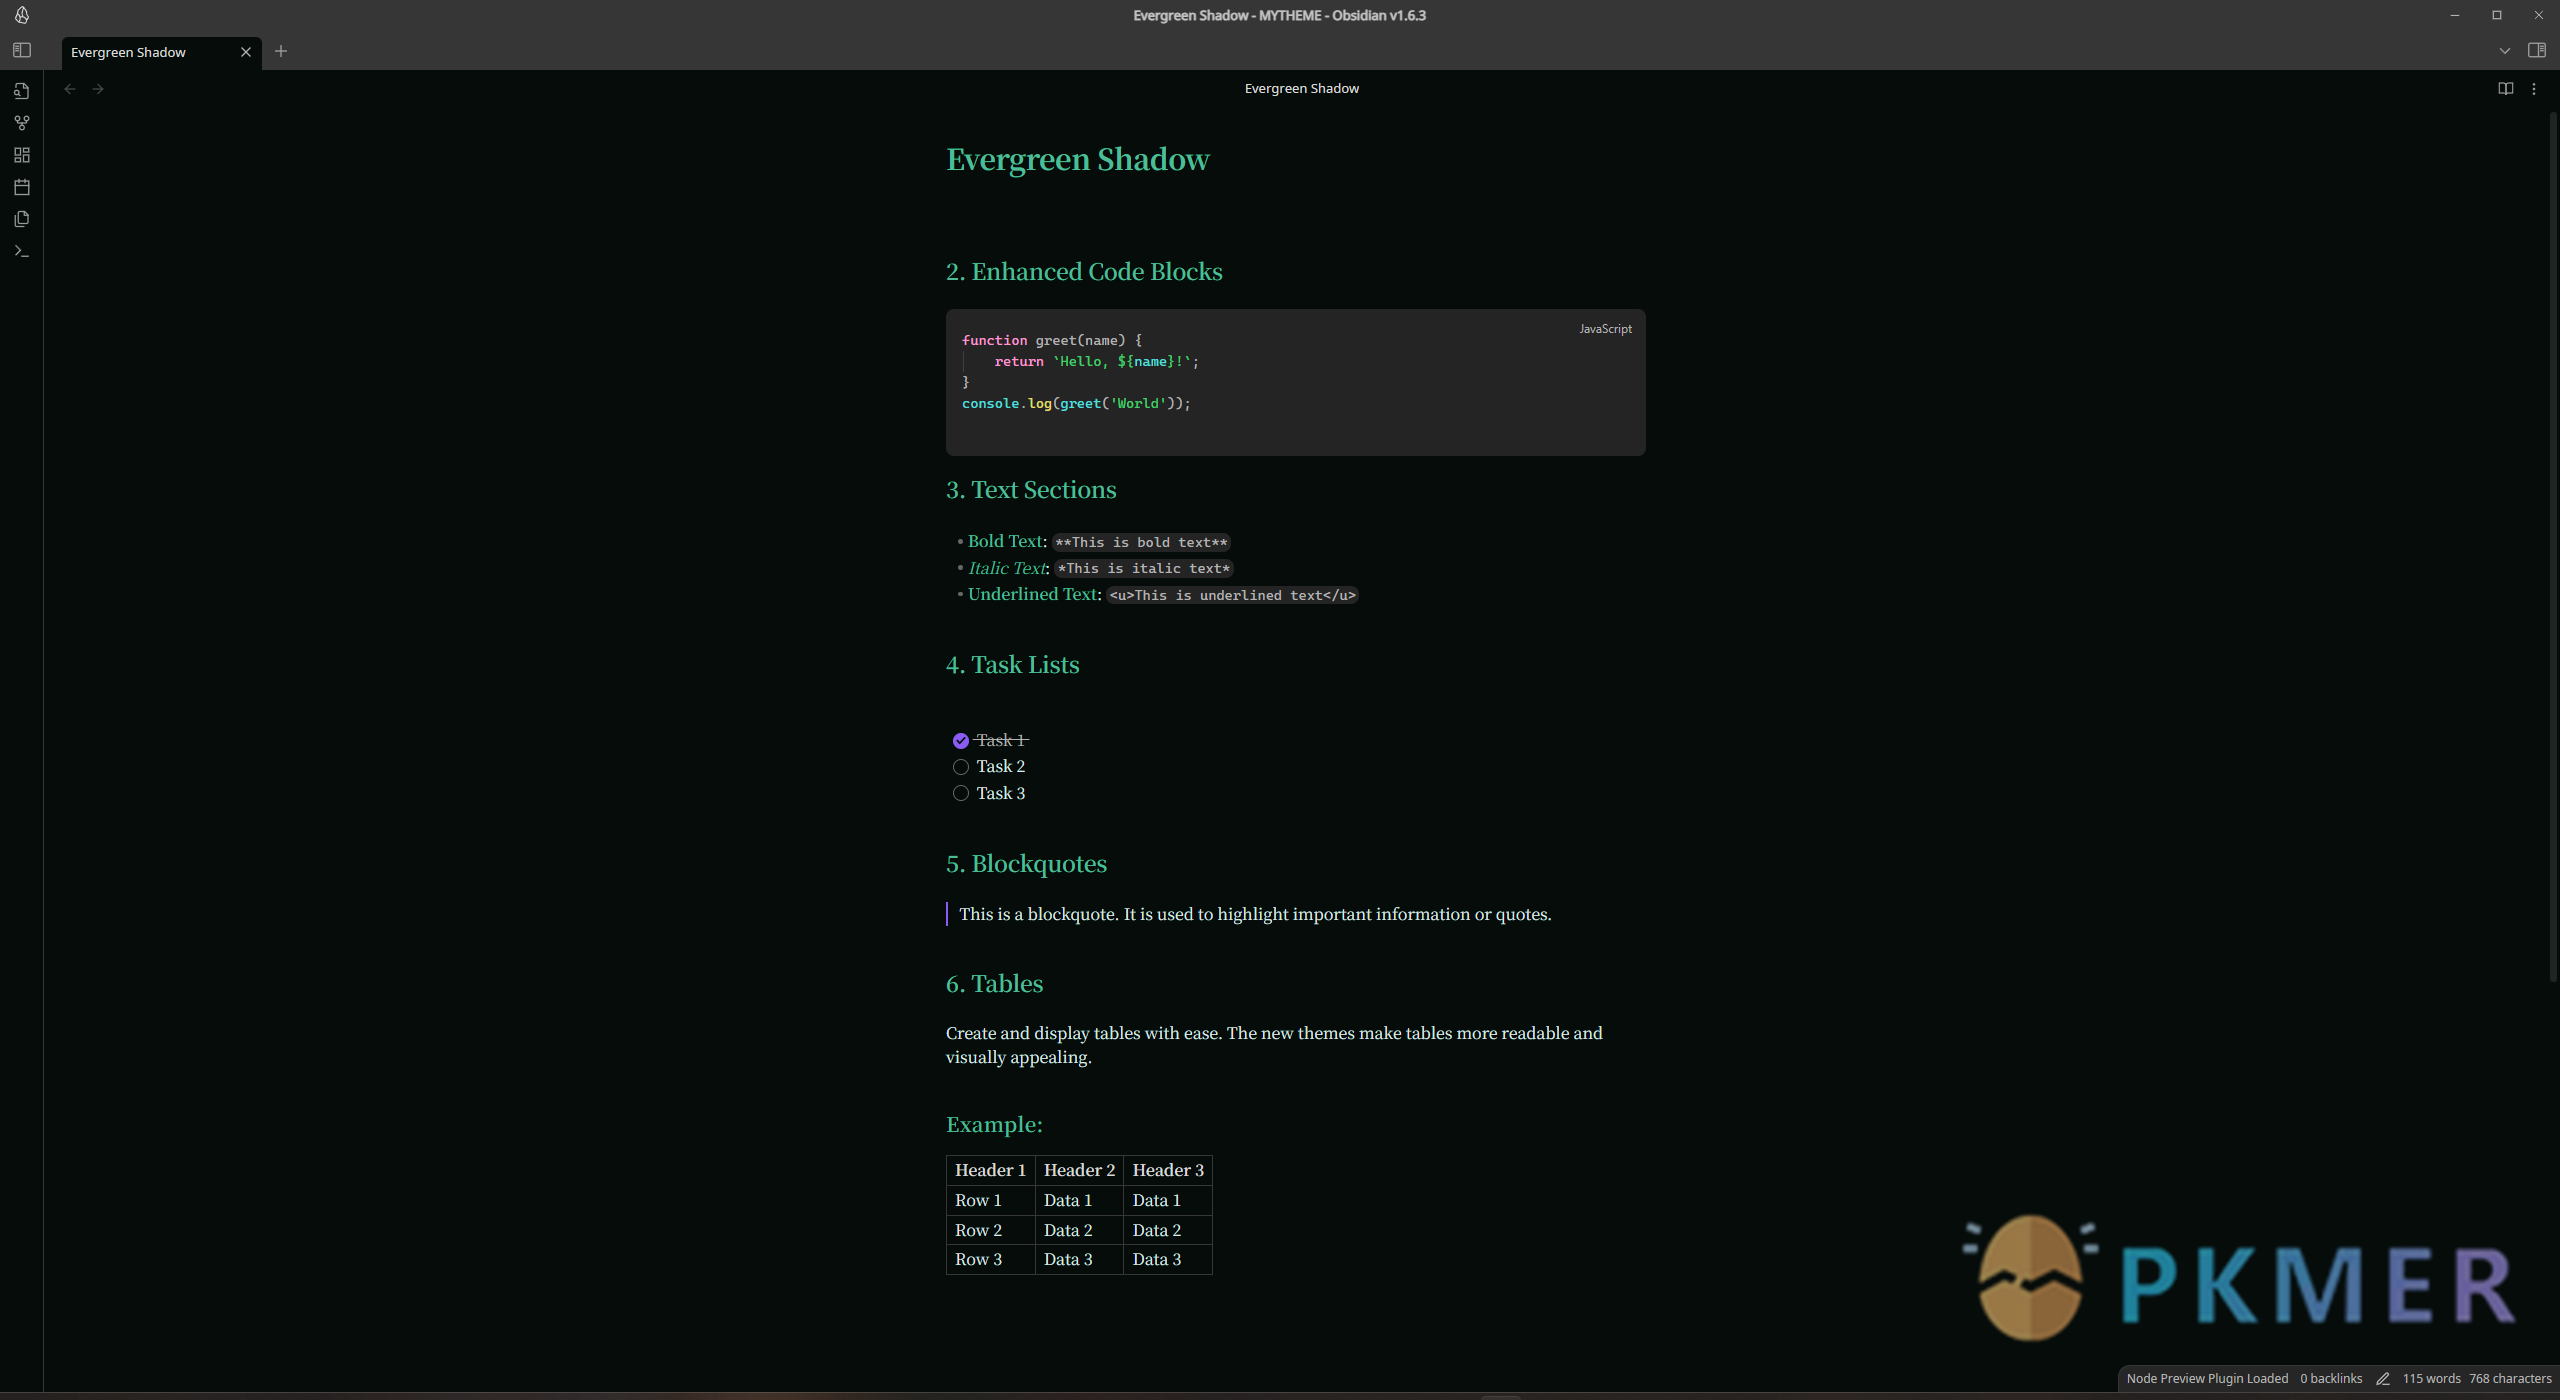Open the canvas grid icon in the ribbon

pos(22,155)
